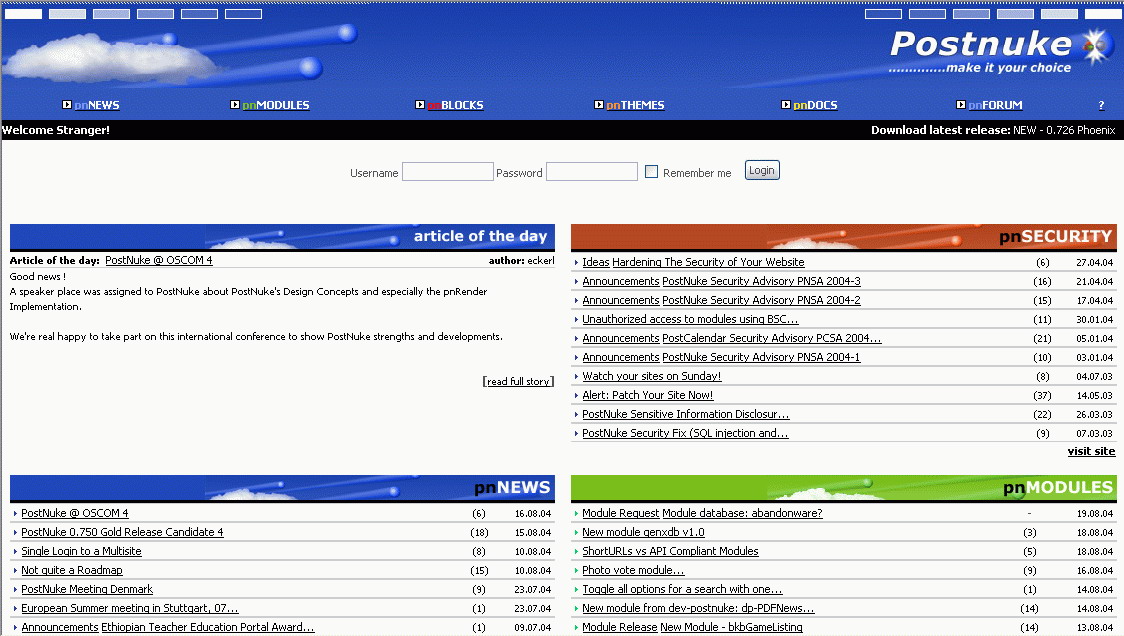The width and height of the screenshot is (1124, 636).
Task: Open PostNuke @ OSCOM 4 in pnNEWS list
Action: click(75, 513)
